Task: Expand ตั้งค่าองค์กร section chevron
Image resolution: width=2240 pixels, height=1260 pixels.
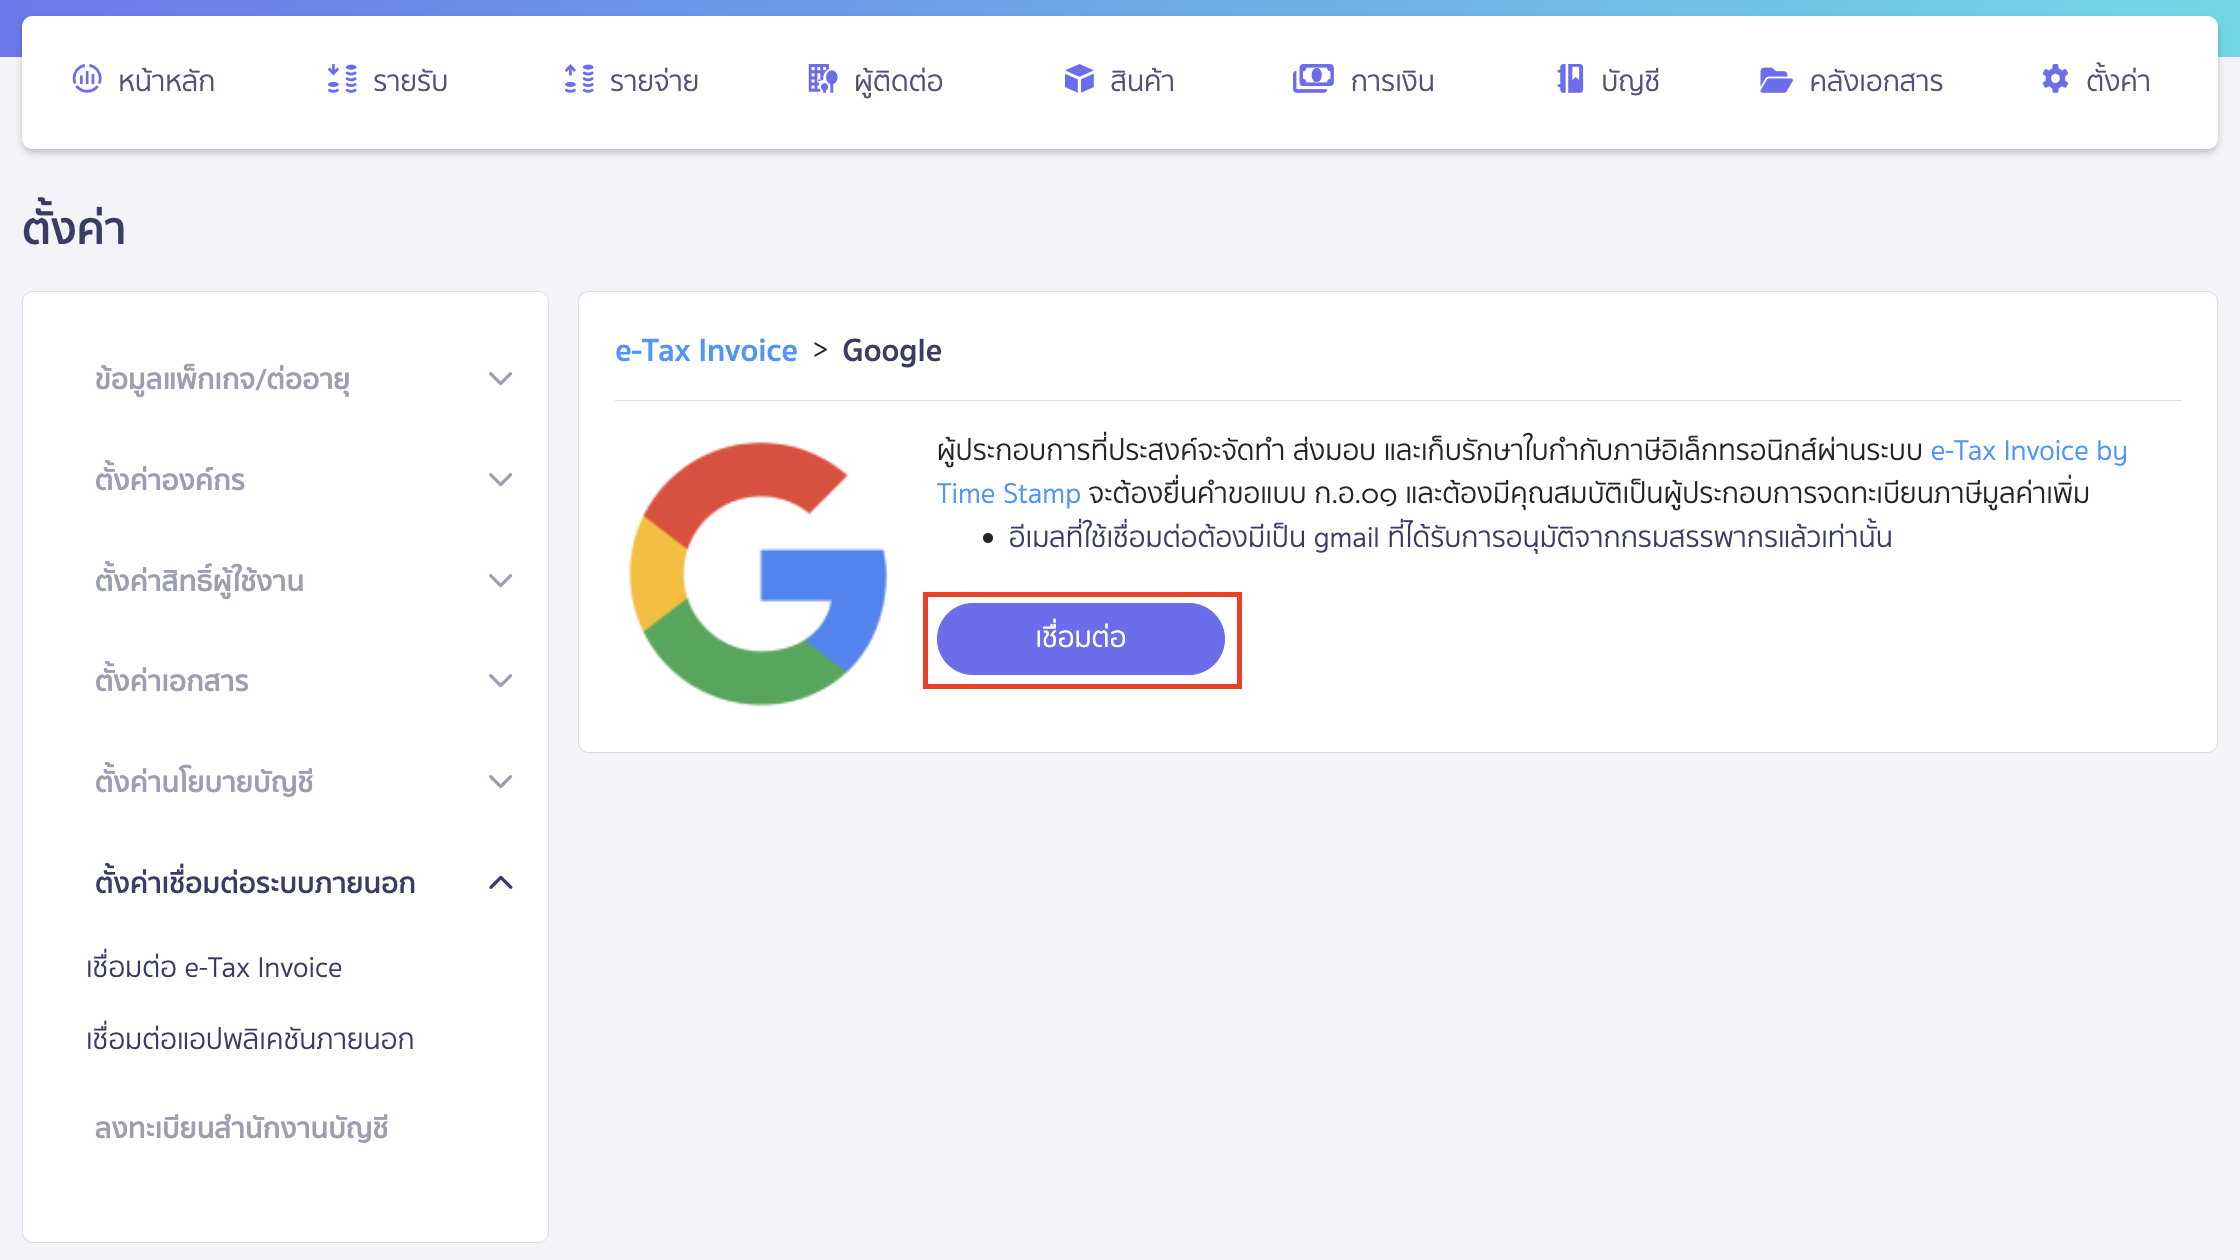Action: [x=500, y=480]
